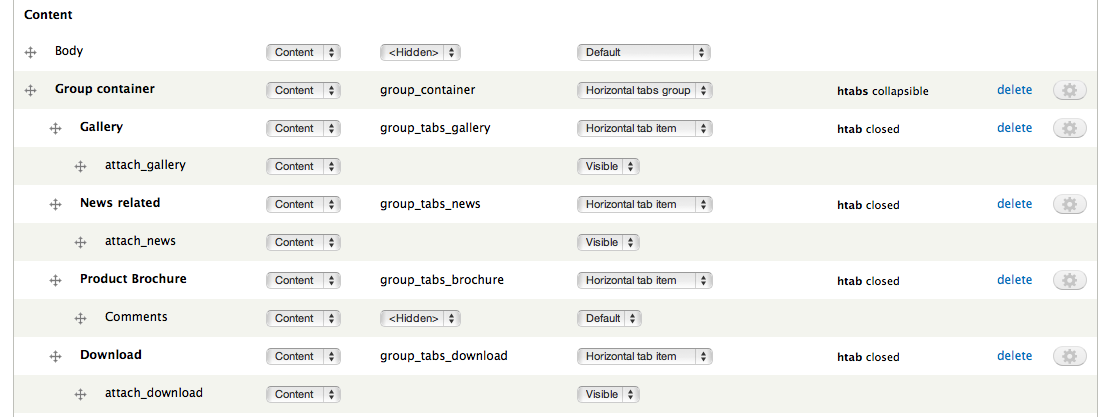Screen dimensions: 1108x417
Task: Open the gear settings for Download group
Action: (x=1069, y=356)
